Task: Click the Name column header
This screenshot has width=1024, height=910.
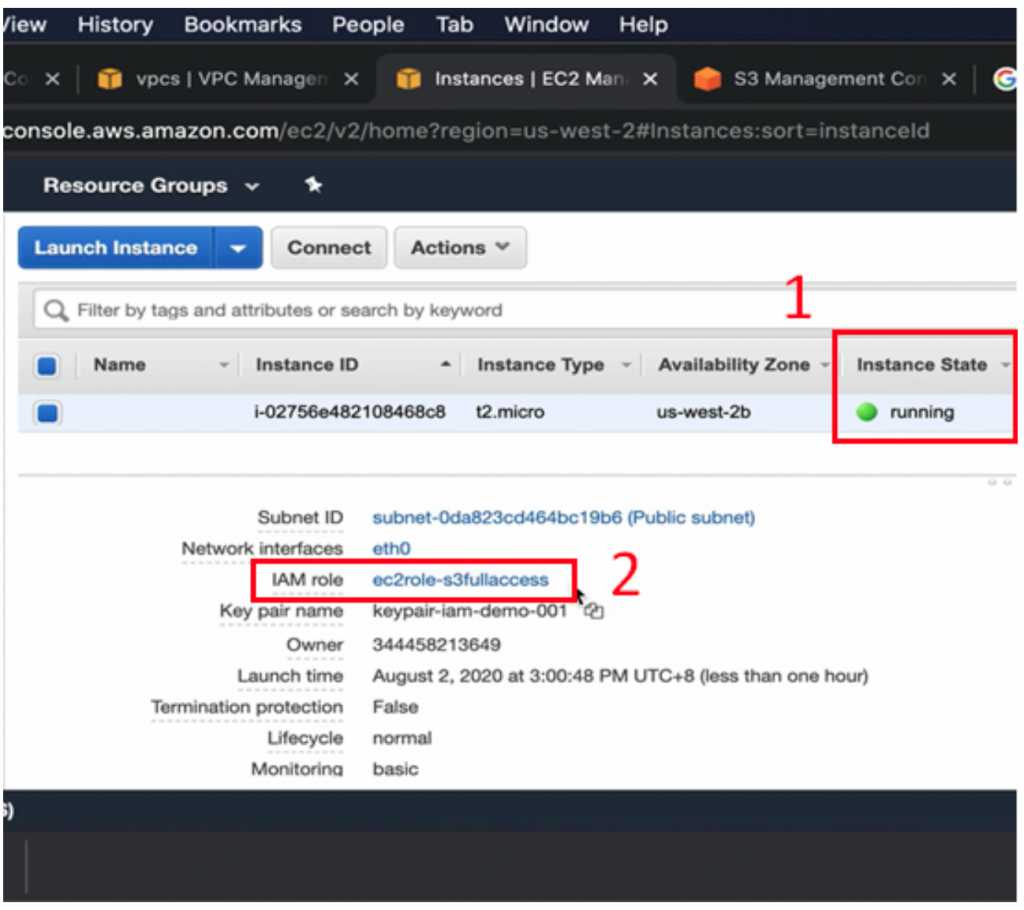Action: tap(120, 365)
